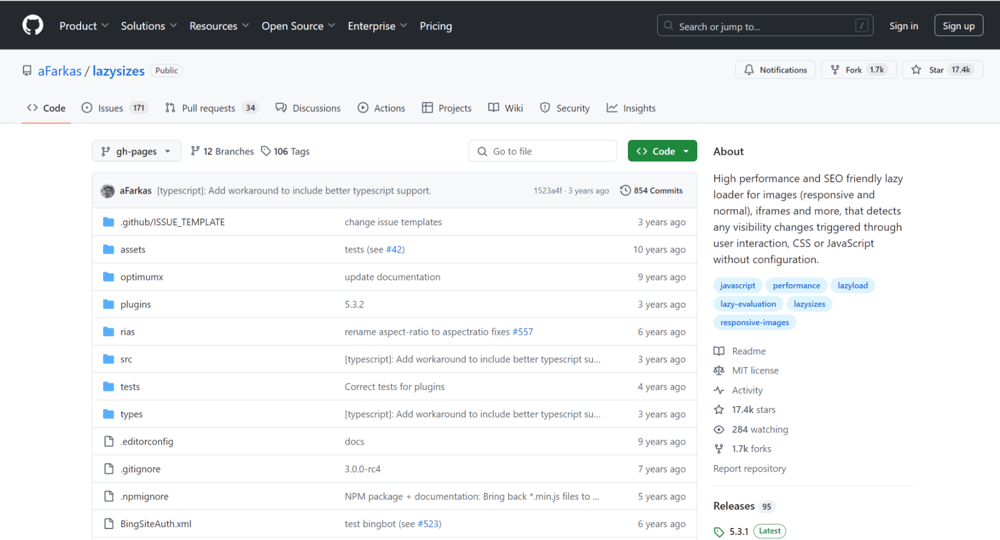Click the 12 Branches link
Screen dimensions: 1000x540
point(222,151)
